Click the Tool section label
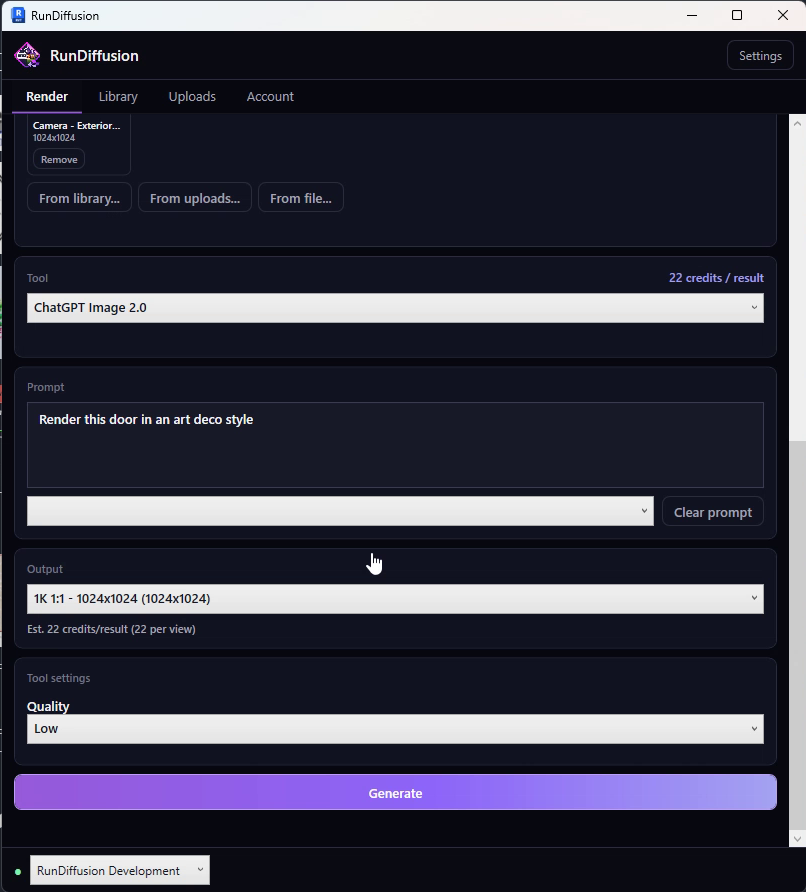Screen dimensions: 806x892 click(38, 278)
